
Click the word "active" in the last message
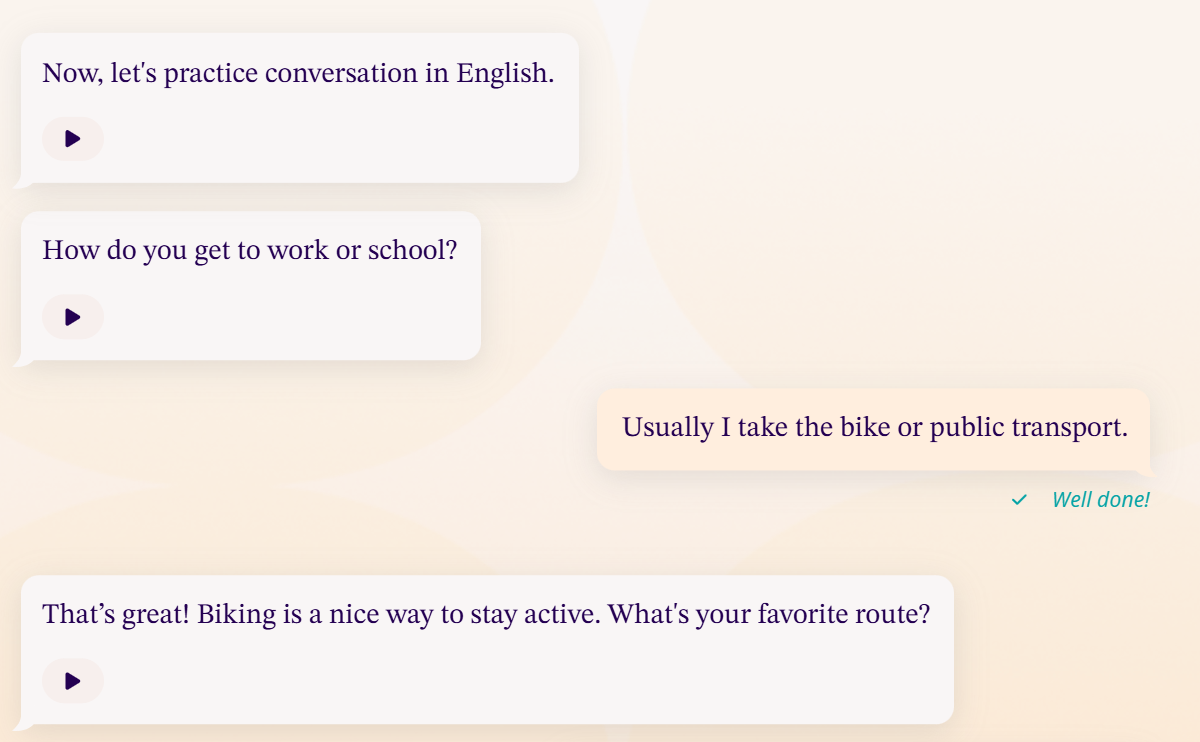(563, 614)
